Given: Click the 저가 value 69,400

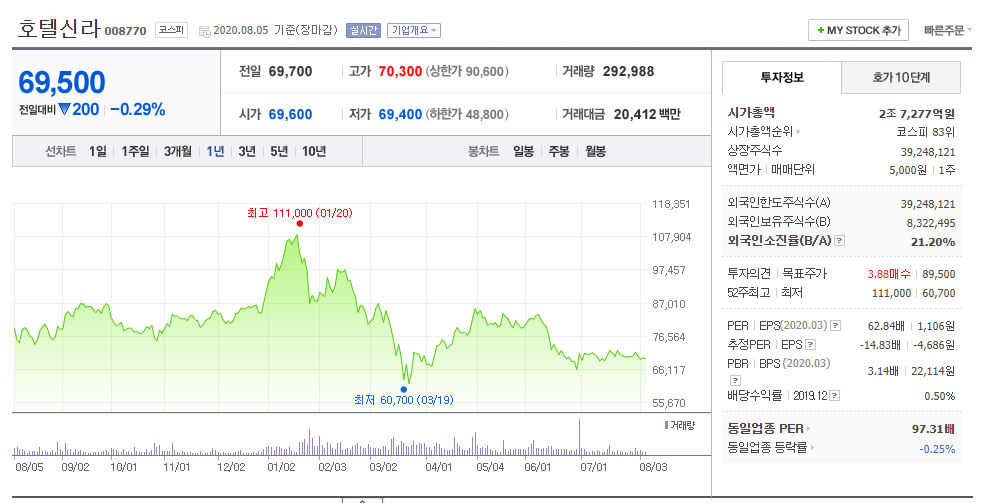Looking at the screenshot, I should [400, 114].
